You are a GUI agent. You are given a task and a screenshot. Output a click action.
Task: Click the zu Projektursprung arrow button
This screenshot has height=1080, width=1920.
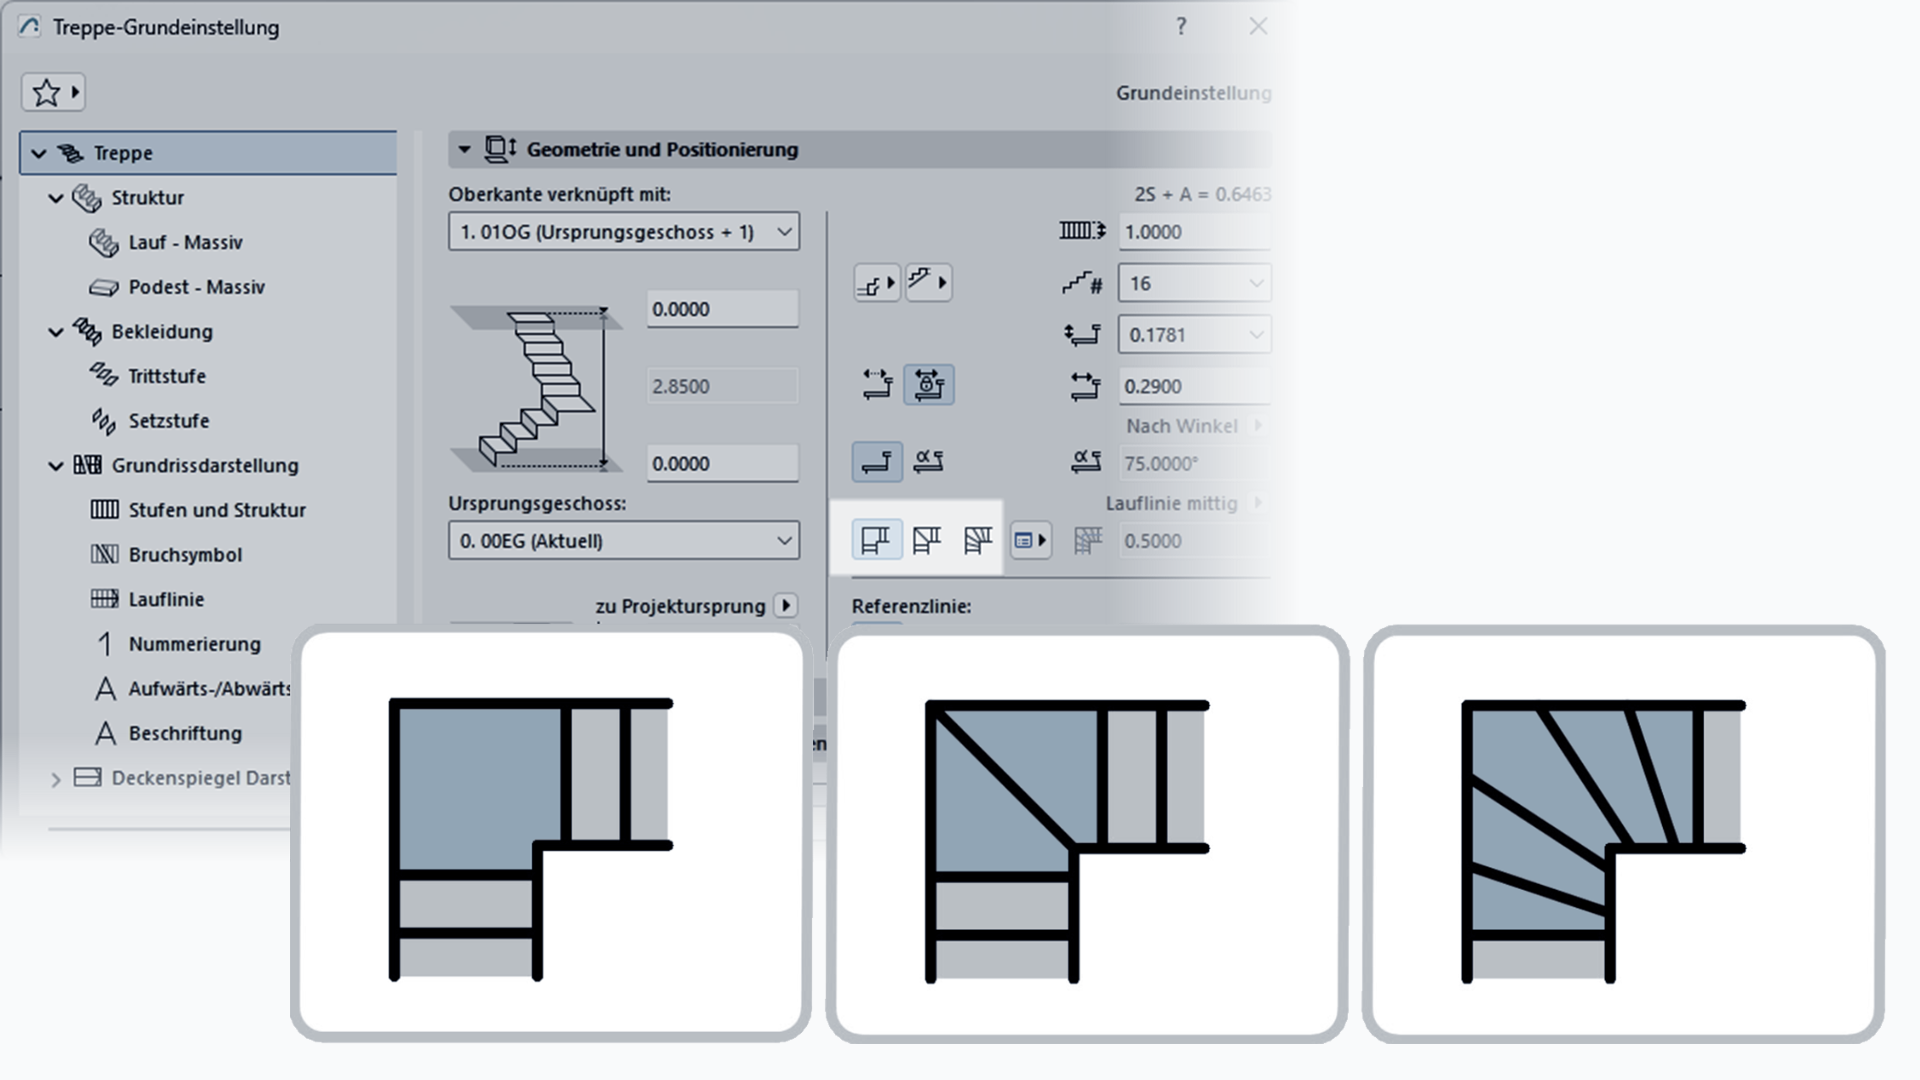(786, 606)
